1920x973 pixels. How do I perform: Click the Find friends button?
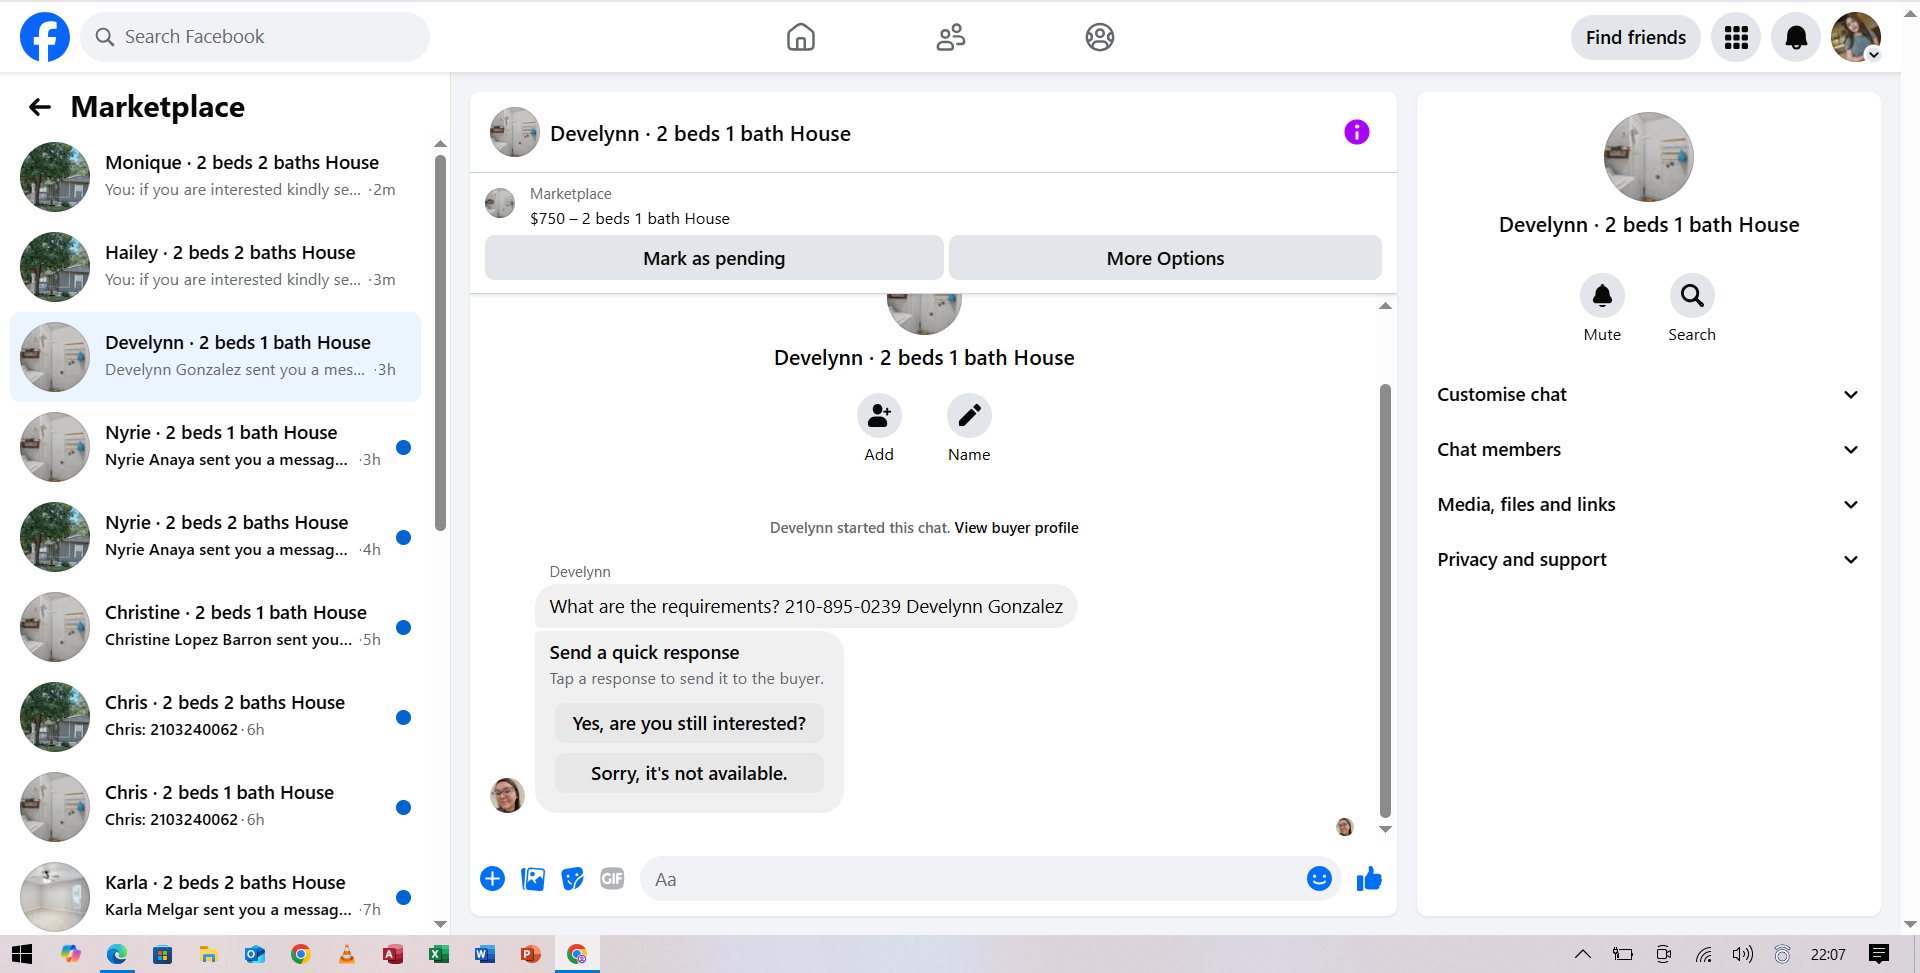point(1636,37)
